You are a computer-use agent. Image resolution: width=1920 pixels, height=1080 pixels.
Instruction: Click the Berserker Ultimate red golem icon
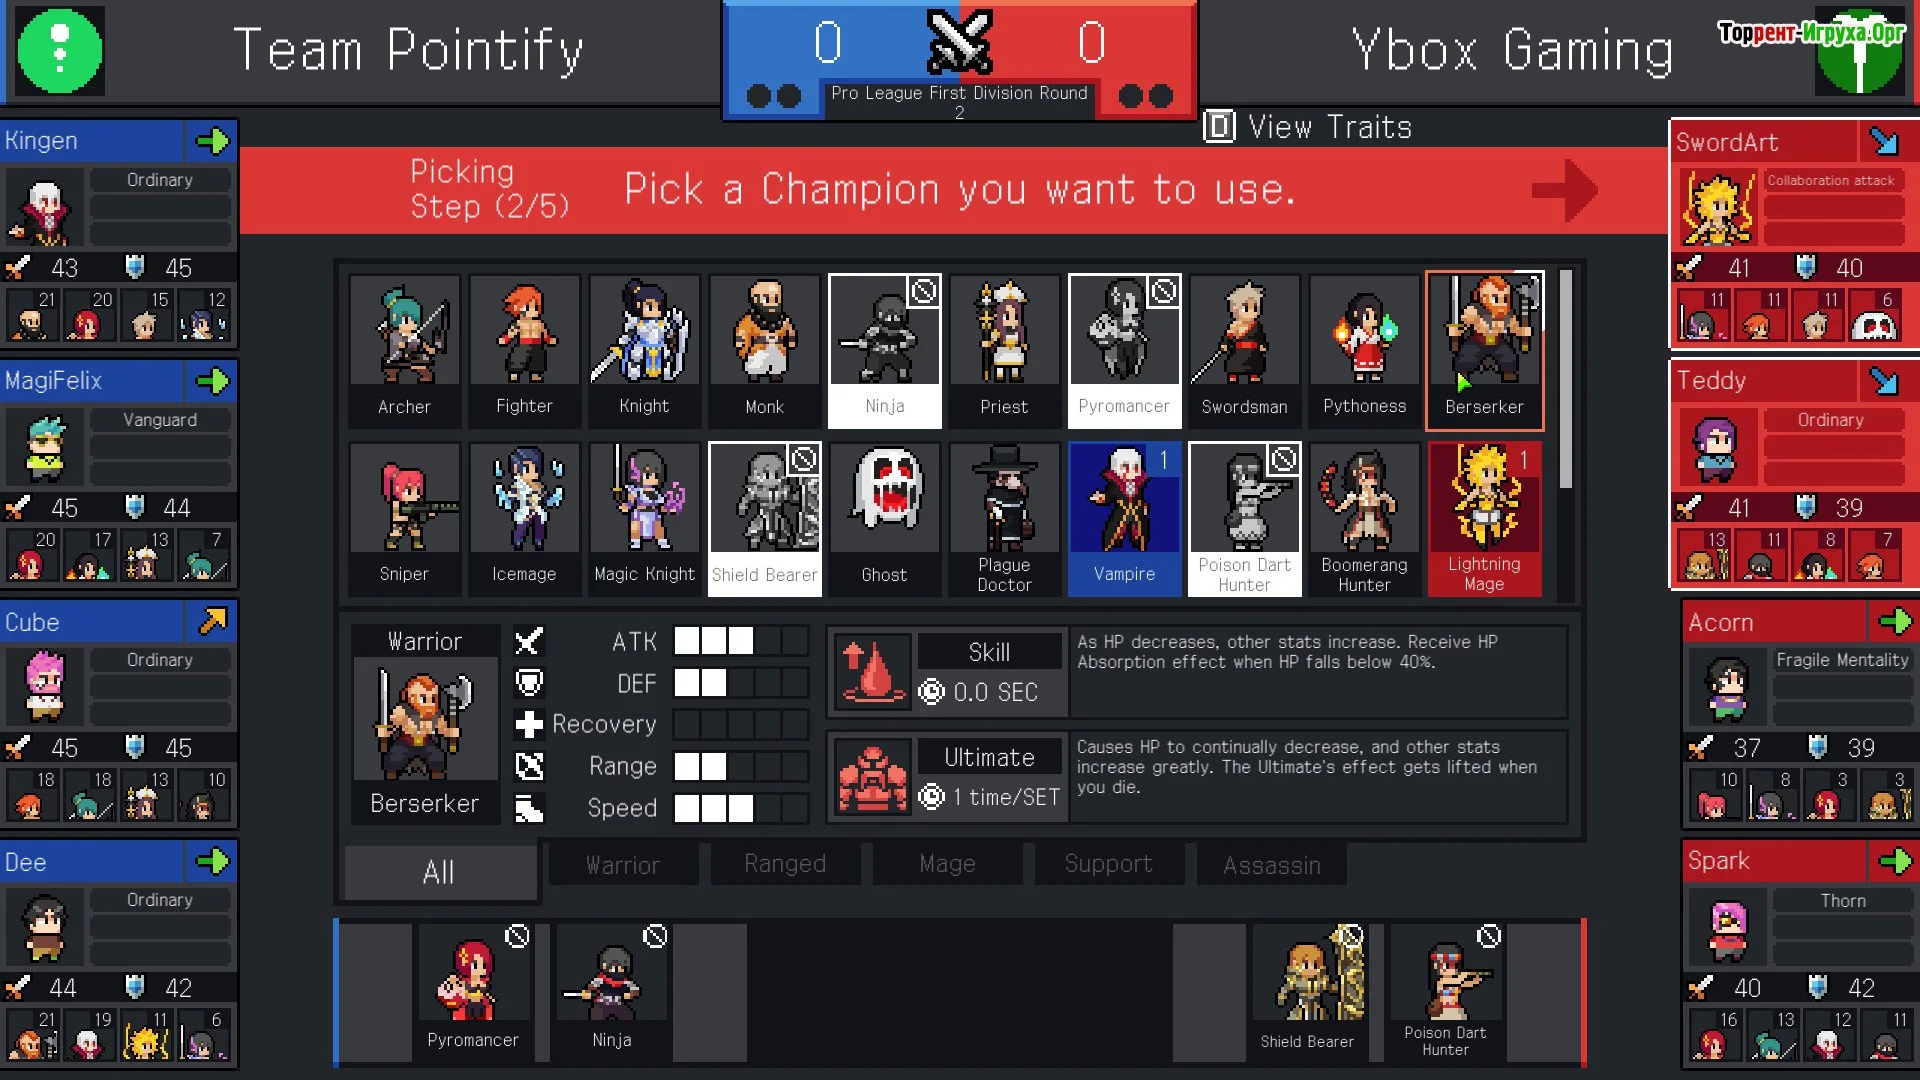(x=872, y=777)
